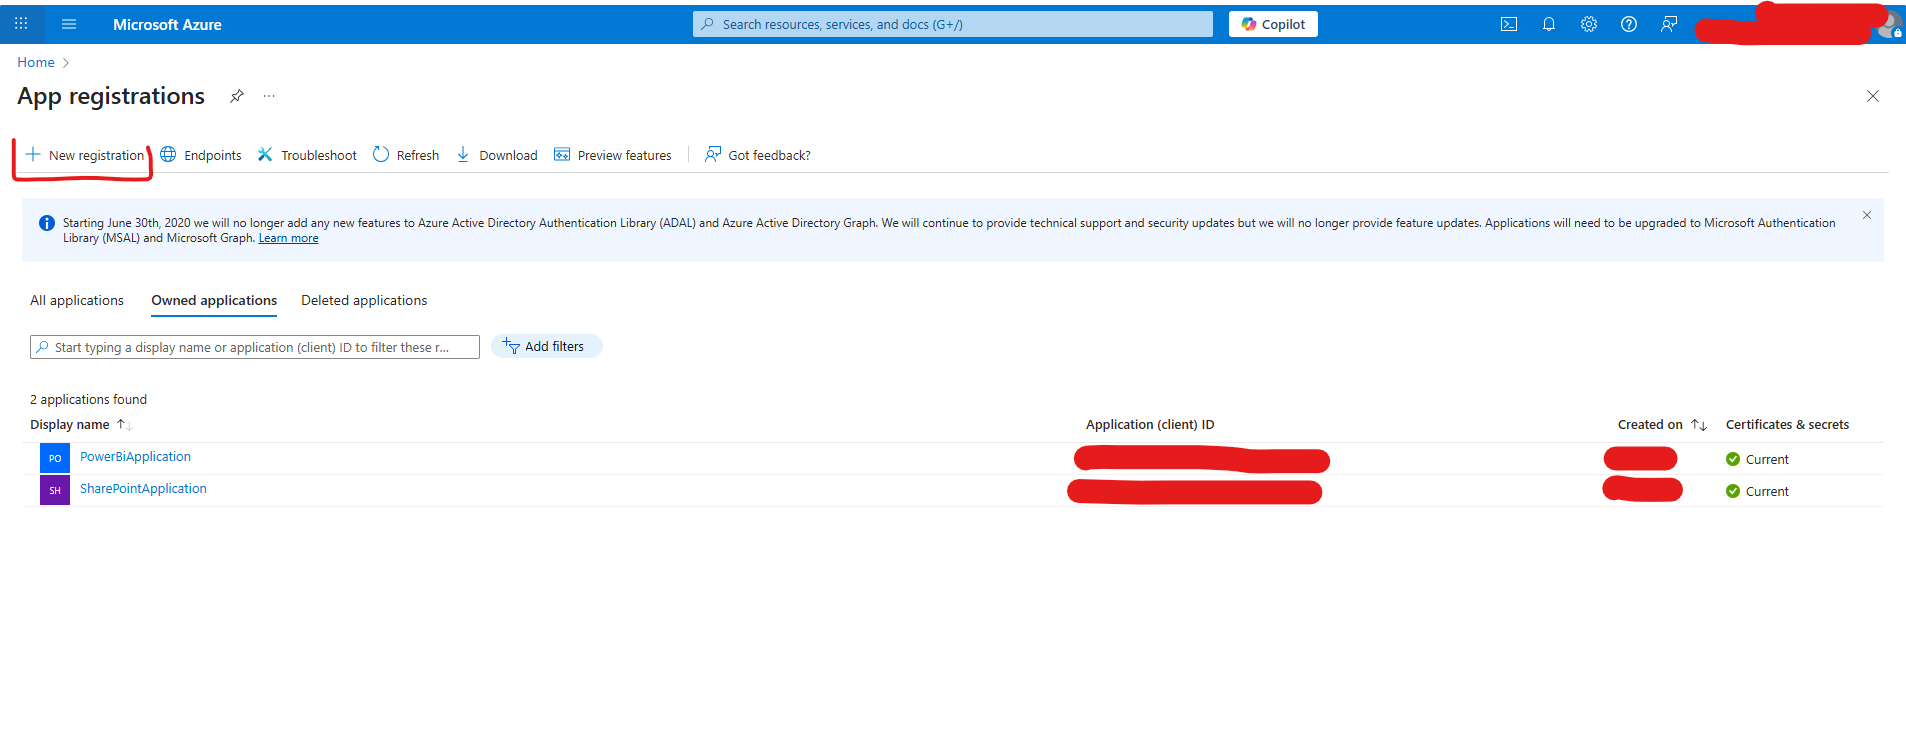Sort by Display name arrow icon

click(x=124, y=425)
